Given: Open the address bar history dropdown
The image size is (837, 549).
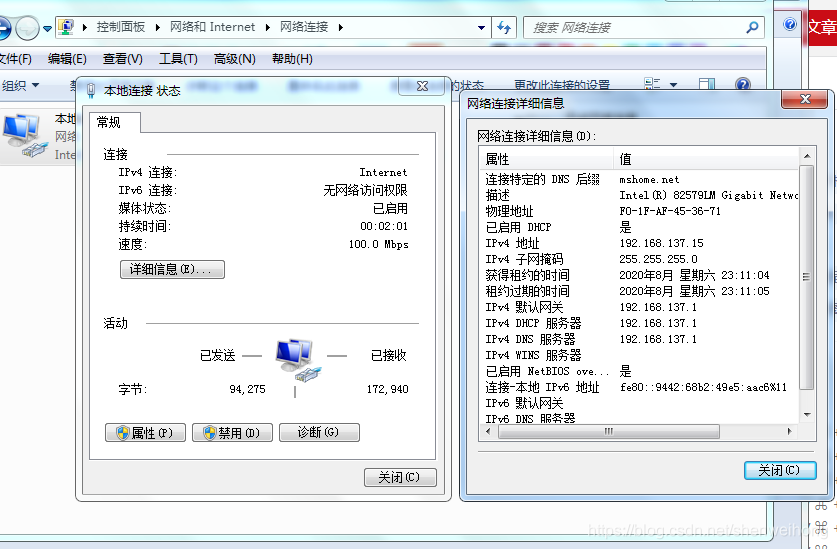Looking at the screenshot, I should click(481, 27).
